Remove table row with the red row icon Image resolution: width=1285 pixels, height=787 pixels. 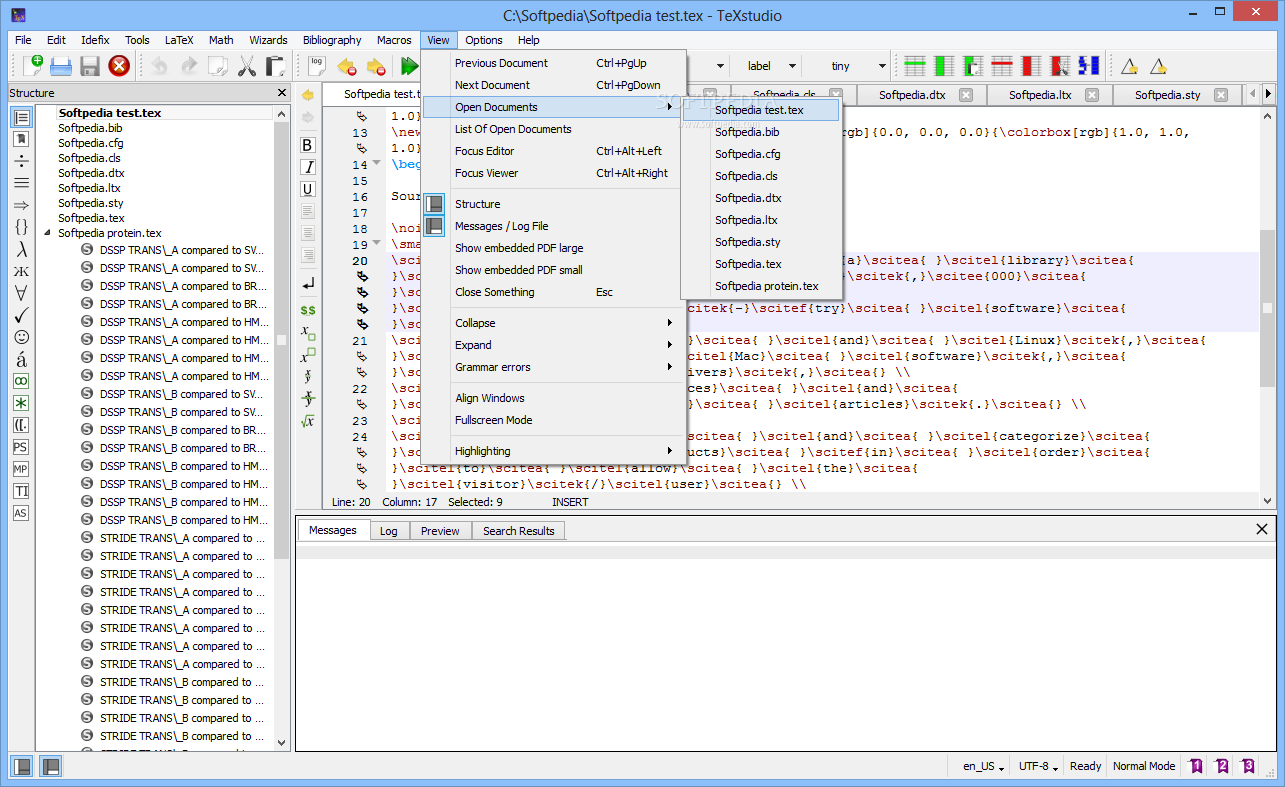click(x=1002, y=66)
